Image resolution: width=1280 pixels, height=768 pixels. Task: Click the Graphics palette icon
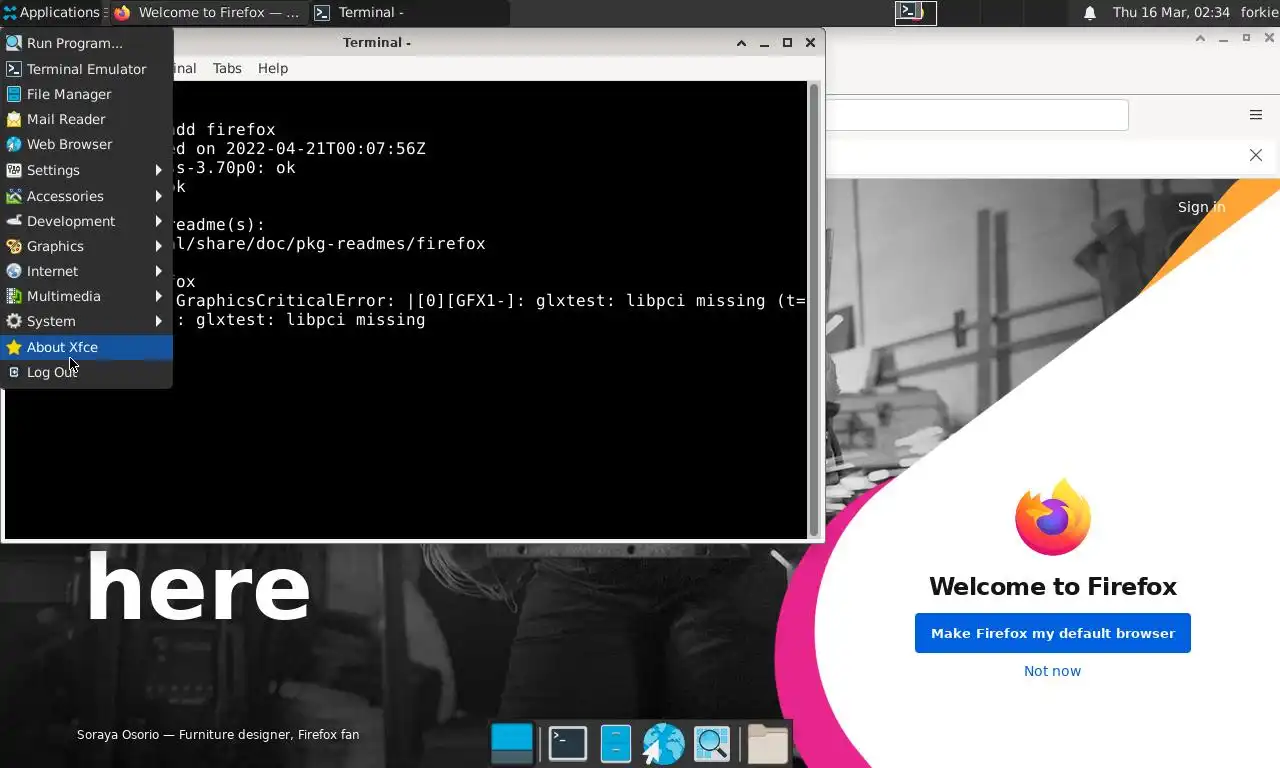pos(14,246)
